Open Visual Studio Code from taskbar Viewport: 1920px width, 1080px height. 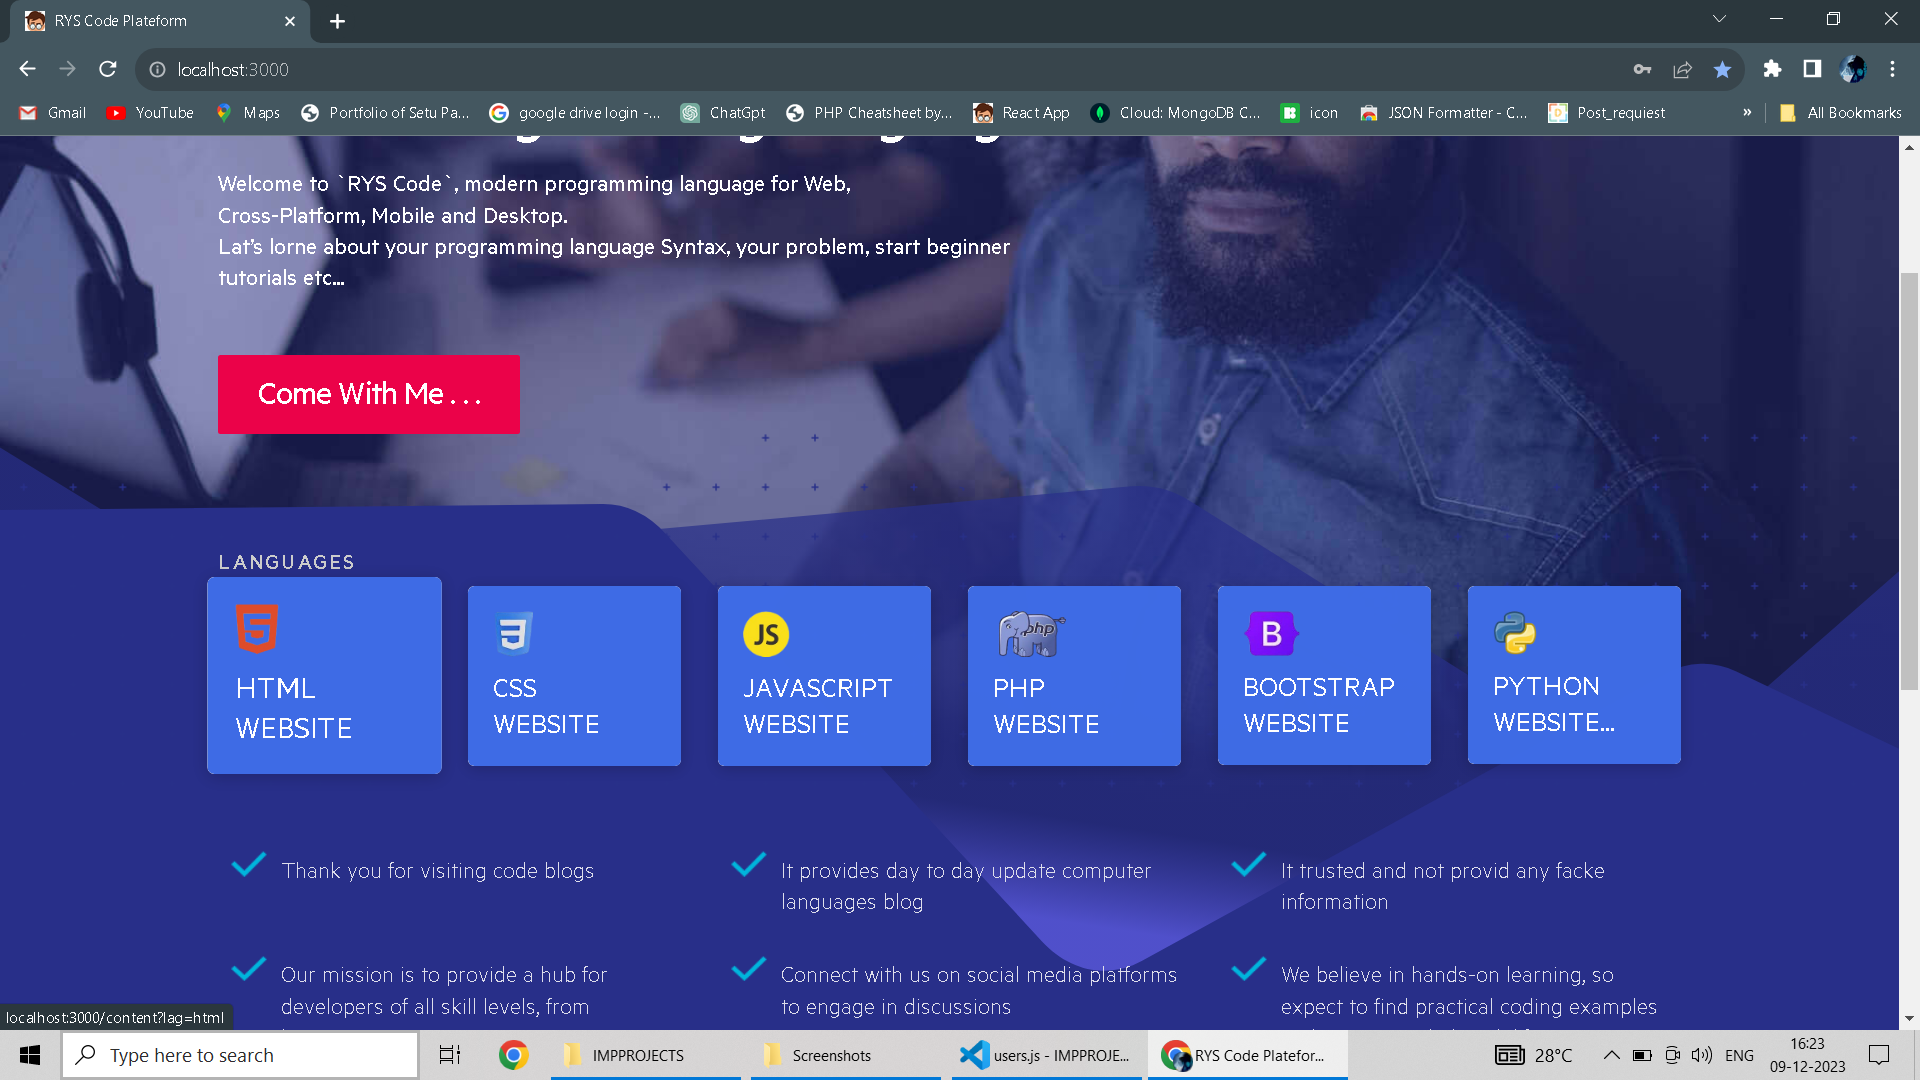click(1045, 1055)
